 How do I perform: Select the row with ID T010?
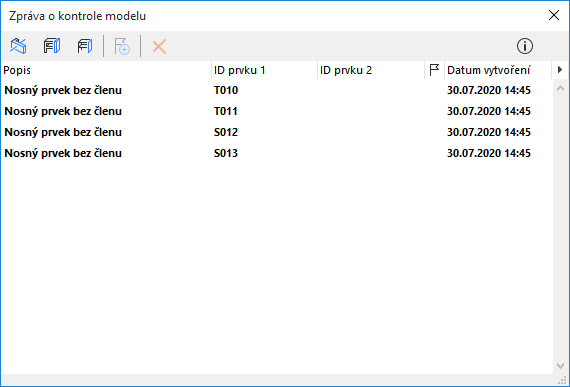(x=277, y=90)
